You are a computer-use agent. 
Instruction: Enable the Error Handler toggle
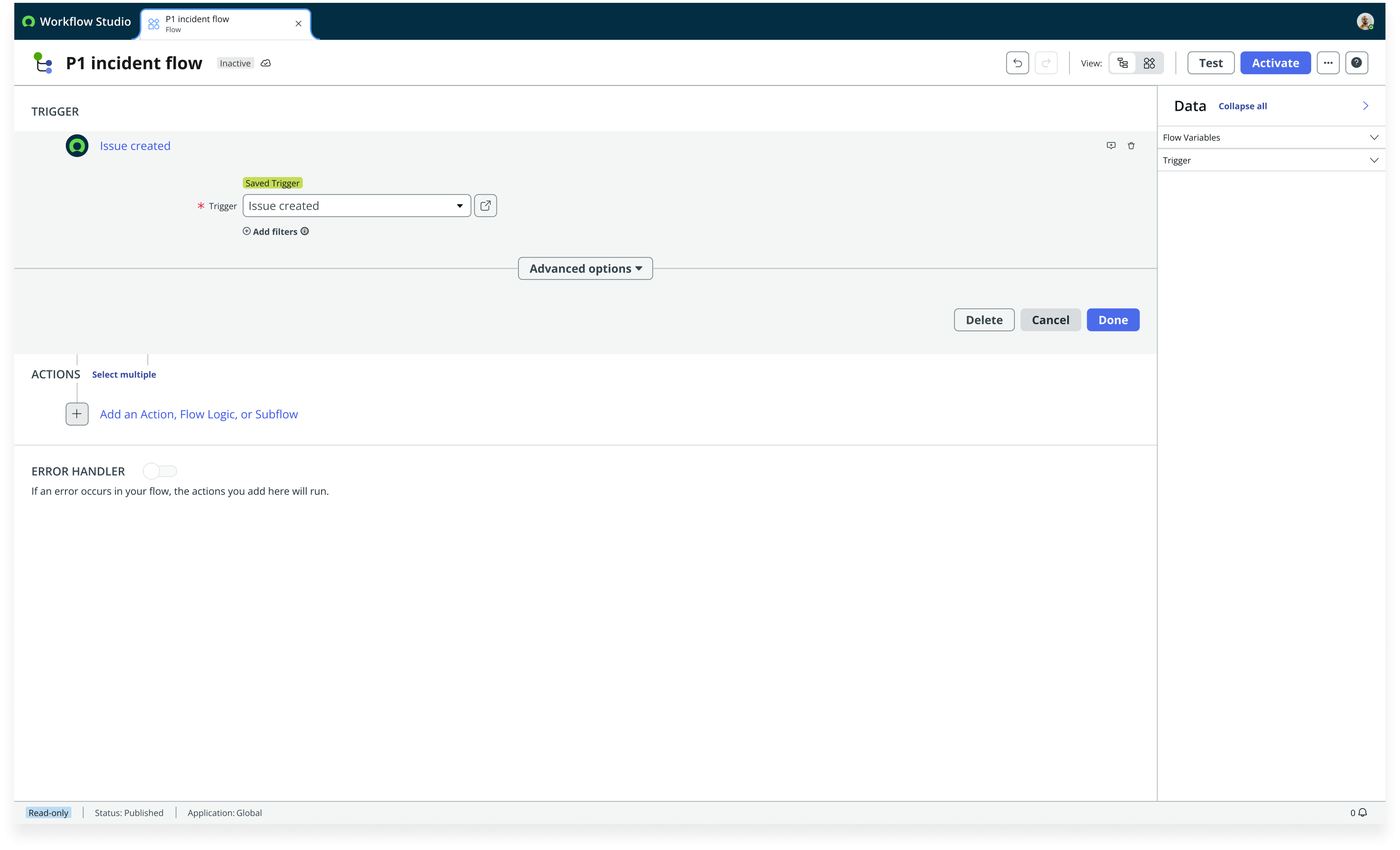(160, 471)
